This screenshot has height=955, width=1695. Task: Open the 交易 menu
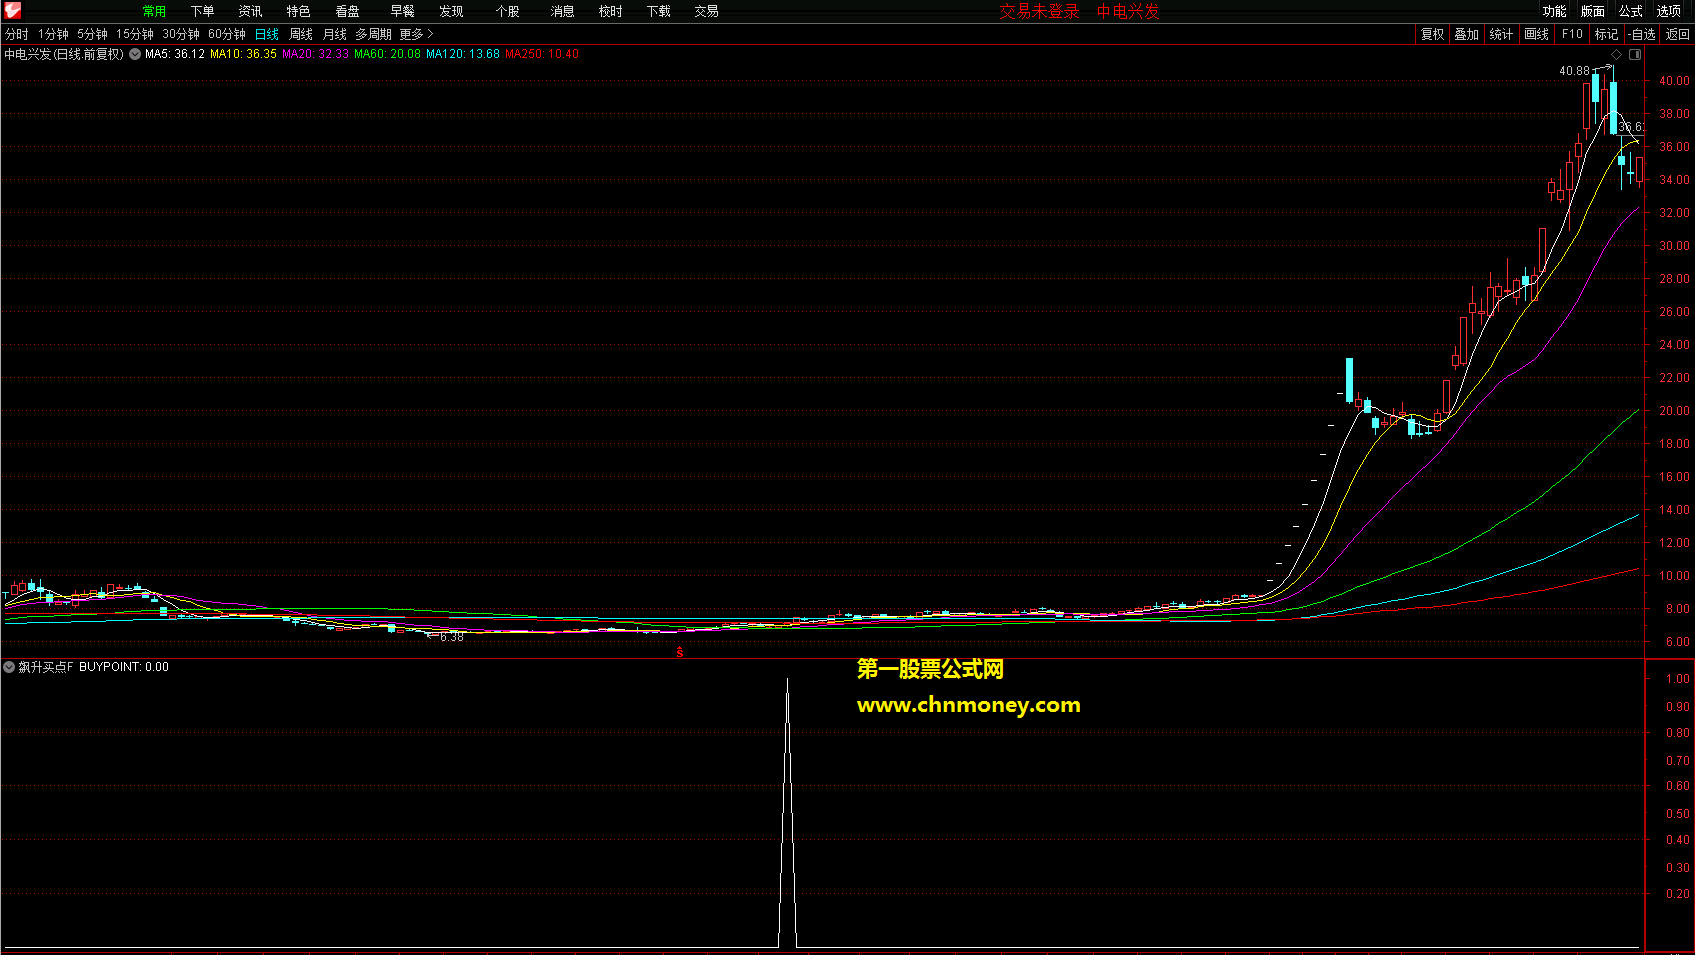[x=706, y=11]
